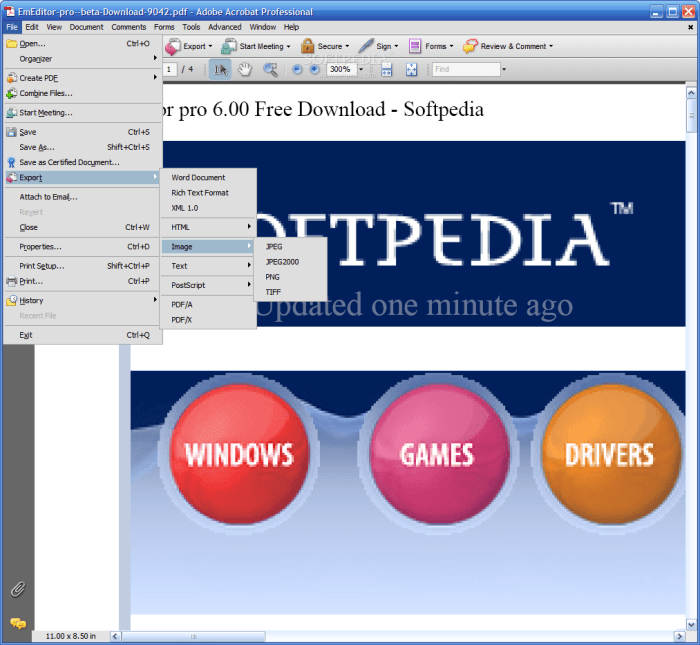
Task: Close the document with menu-bar X
Action: coord(690,27)
